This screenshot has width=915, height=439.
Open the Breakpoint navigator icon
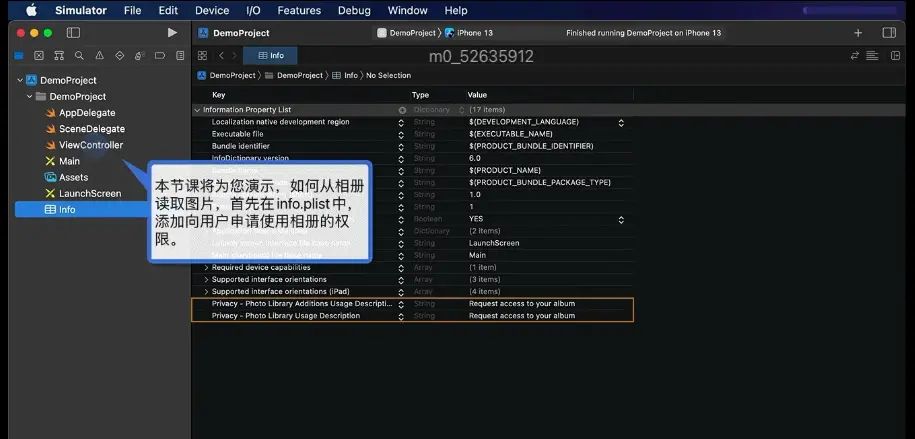pyautogui.click(x=160, y=56)
